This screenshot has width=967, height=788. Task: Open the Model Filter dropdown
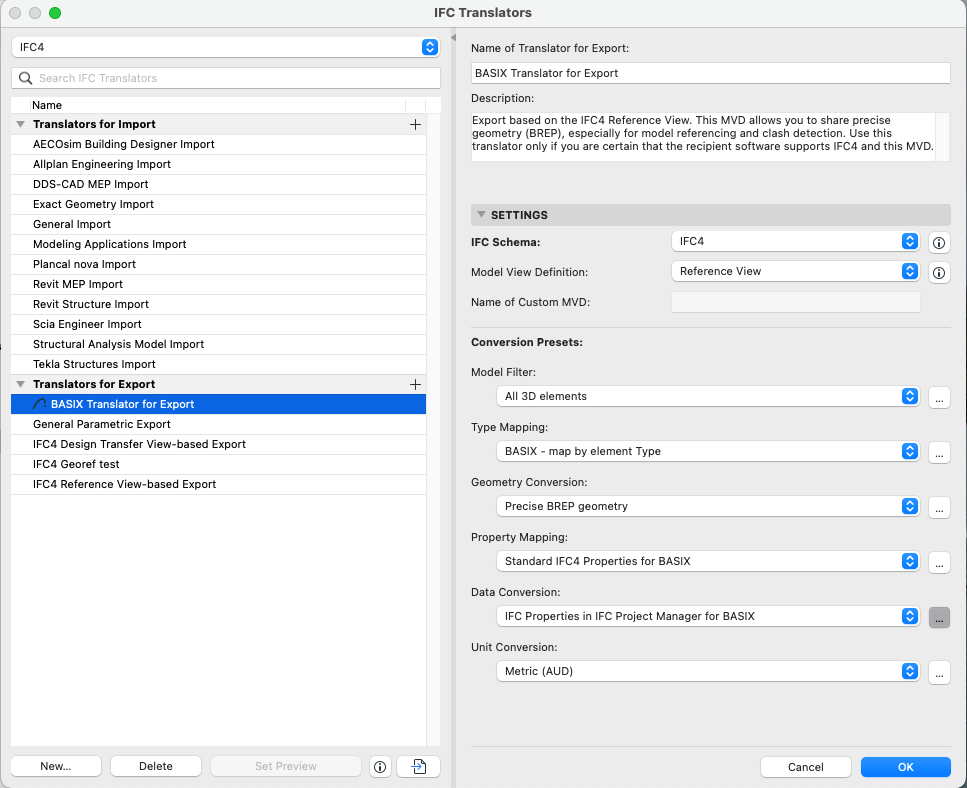pyautogui.click(x=707, y=396)
